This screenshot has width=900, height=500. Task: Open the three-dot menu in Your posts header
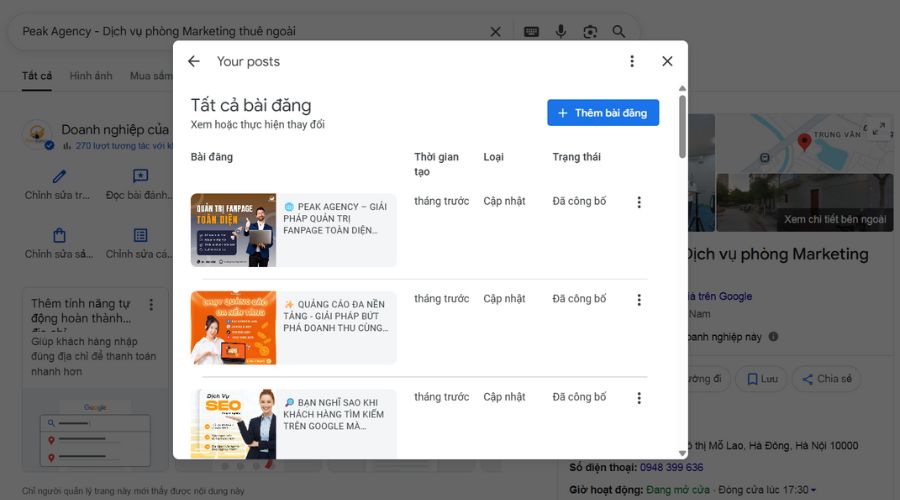click(632, 61)
